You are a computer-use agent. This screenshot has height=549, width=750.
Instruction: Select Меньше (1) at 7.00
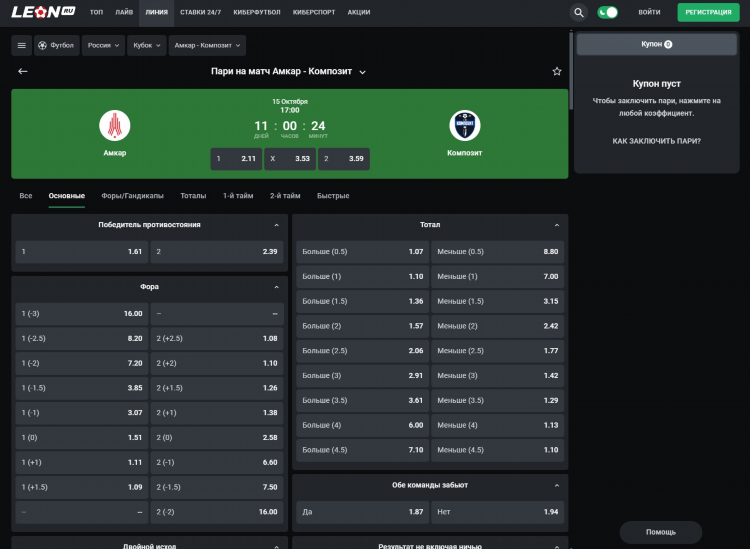[x=497, y=276]
